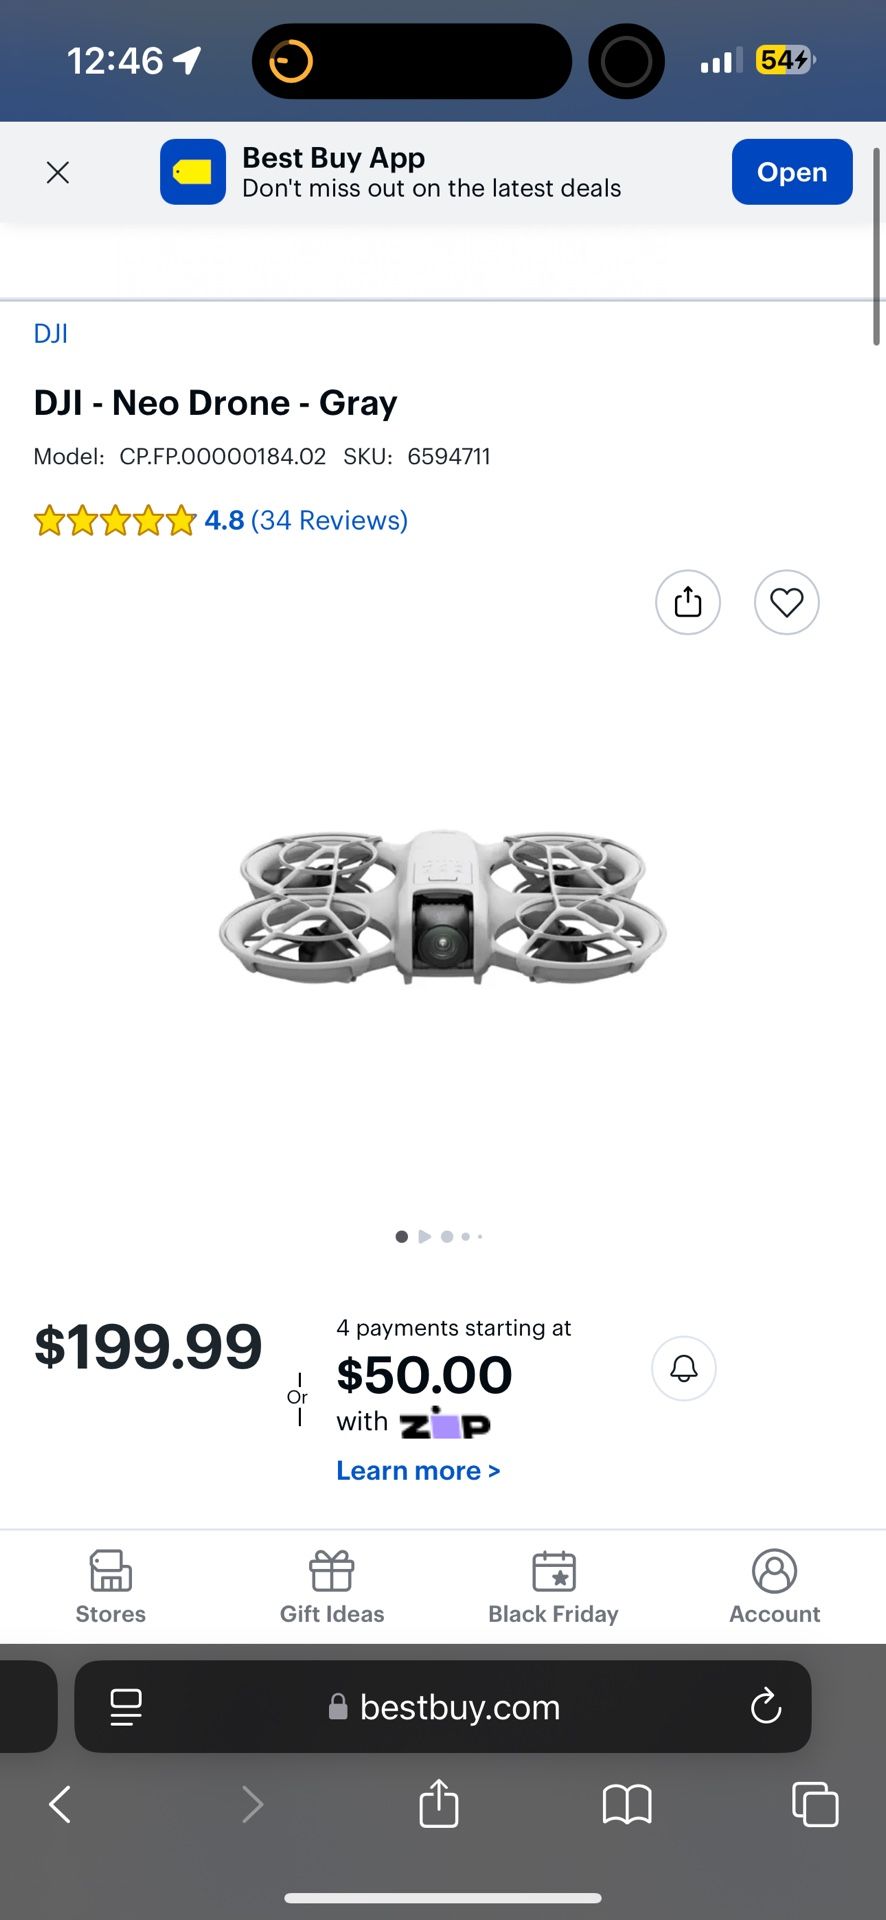Viewport: 886px width, 1920px height.
Task: Open Safari bookmarks icon
Action: point(627,1805)
